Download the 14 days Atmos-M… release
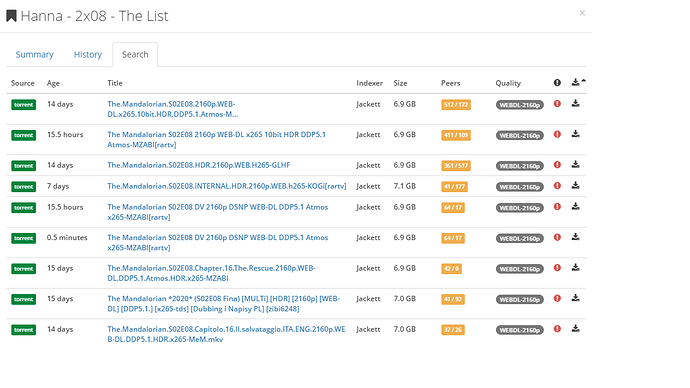 [575, 104]
